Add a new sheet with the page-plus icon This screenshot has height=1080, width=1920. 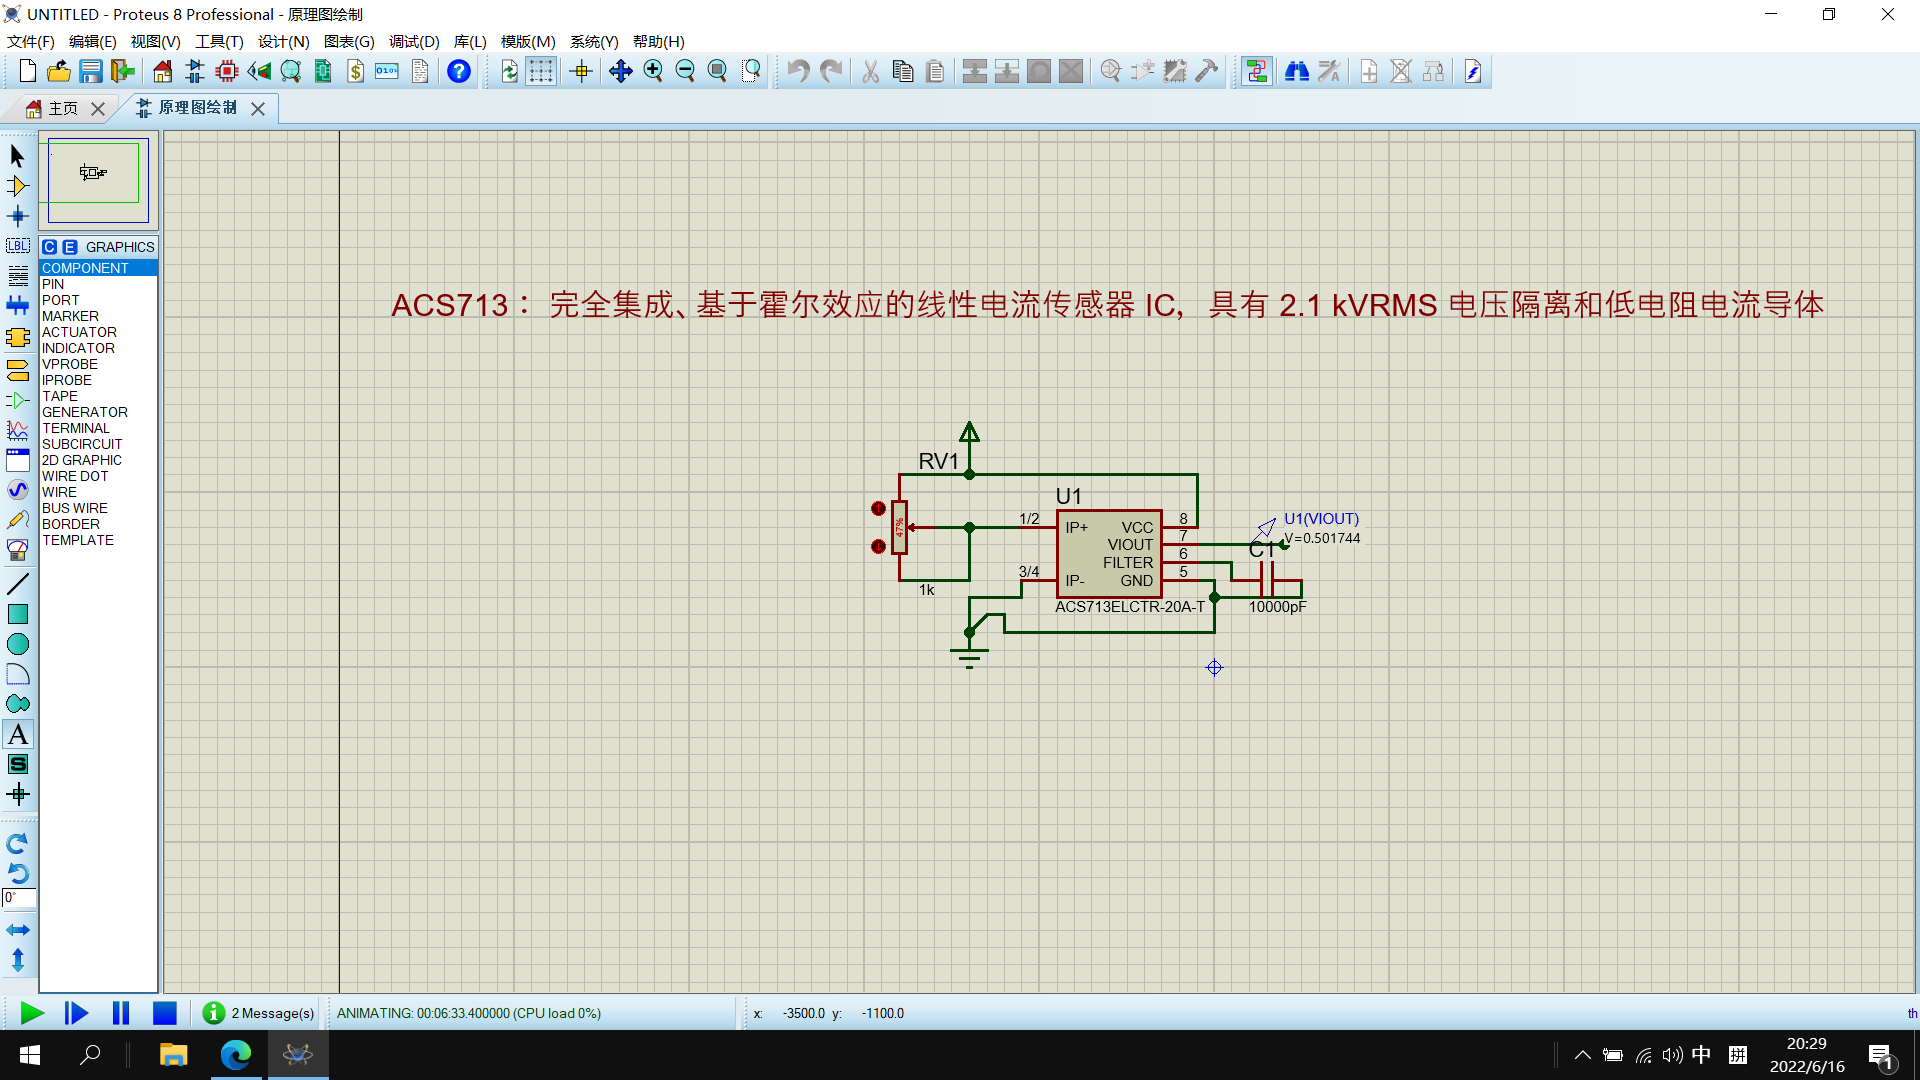pyautogui.click(x=1369, y=71)
